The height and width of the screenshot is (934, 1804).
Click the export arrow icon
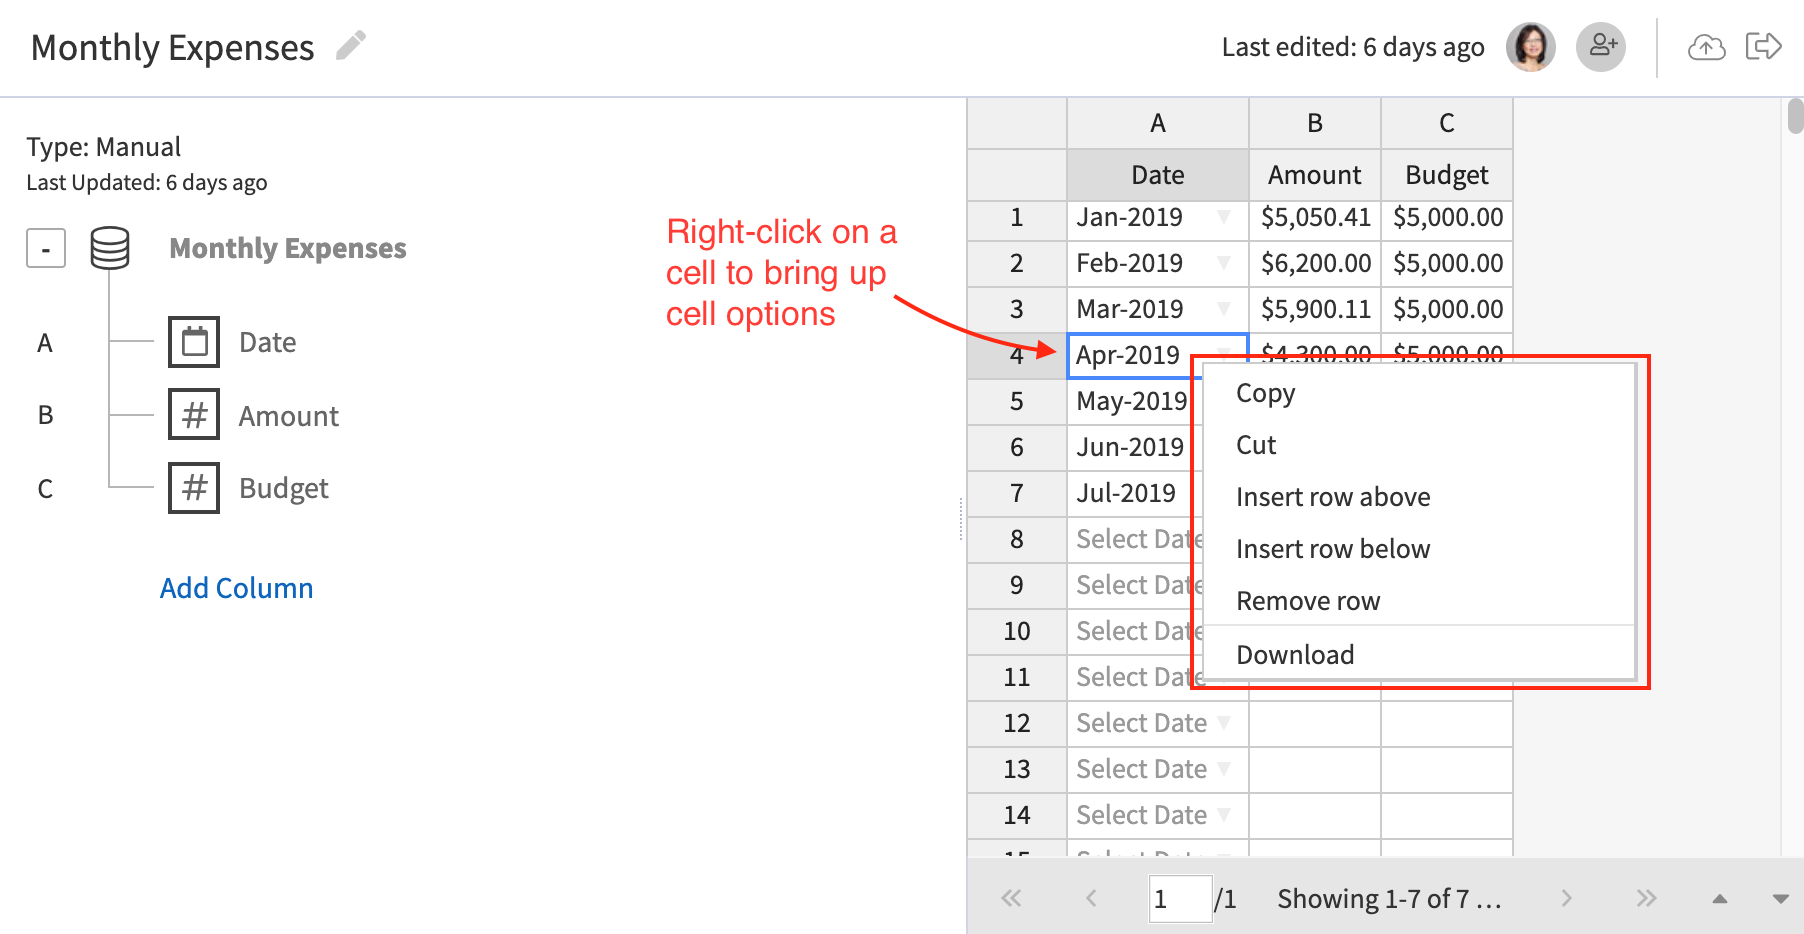coord(1763,47)
